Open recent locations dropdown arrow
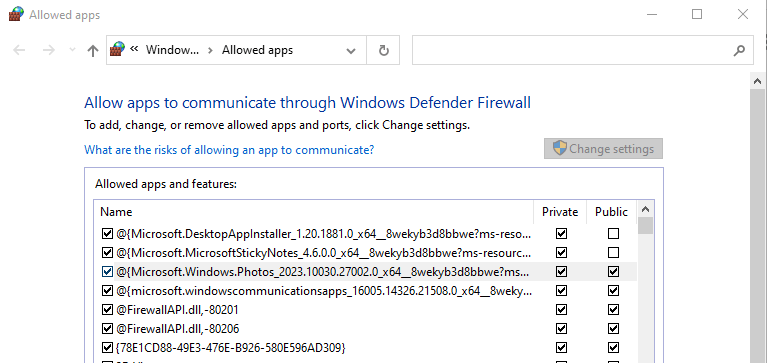767x363 pixels. click(72, 50)
